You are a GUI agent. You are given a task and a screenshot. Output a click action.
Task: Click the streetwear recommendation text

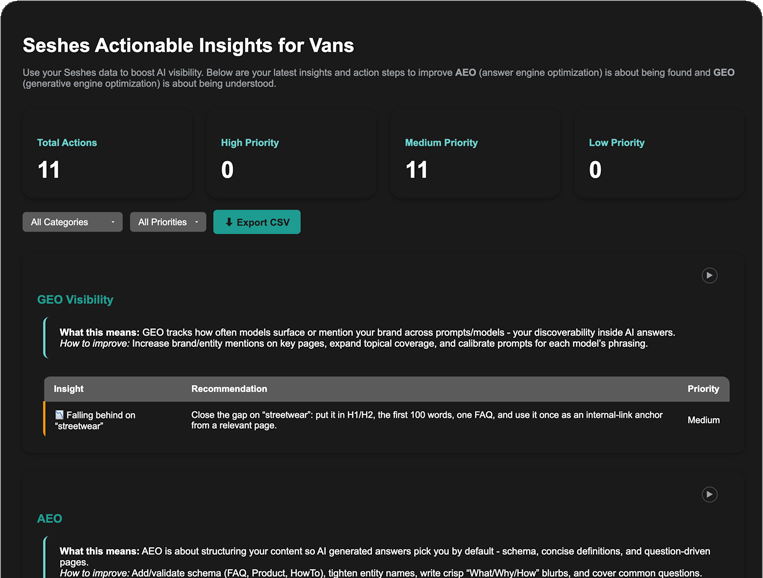click(426, 420)
